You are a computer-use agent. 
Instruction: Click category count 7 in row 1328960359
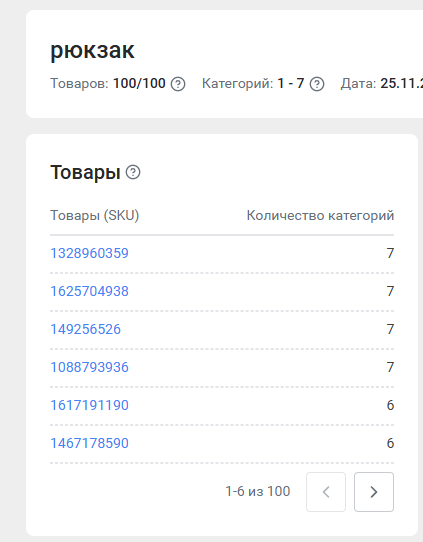point(390,253)
